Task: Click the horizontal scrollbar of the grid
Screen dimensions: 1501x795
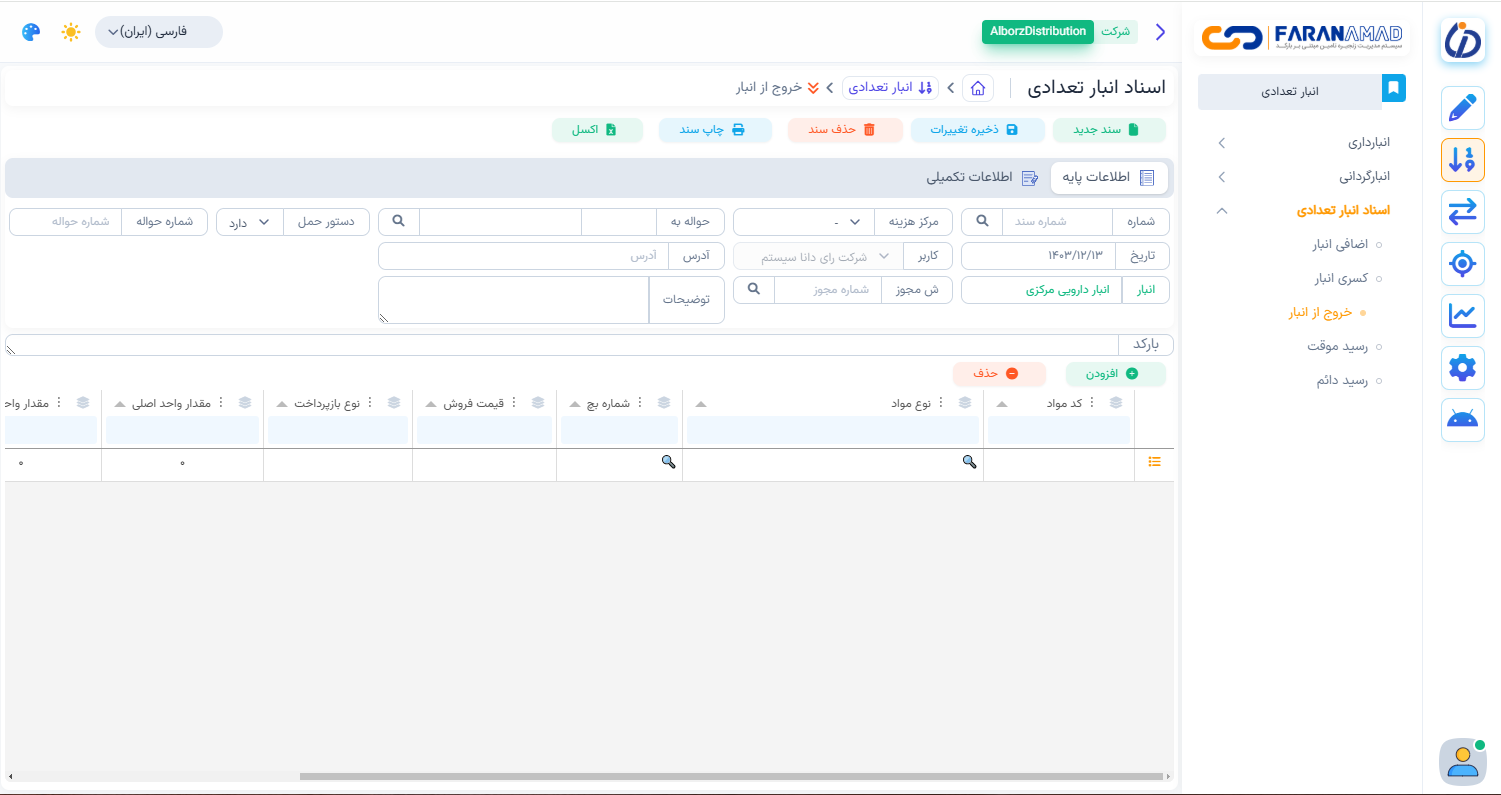Action: tap(732, 777)
